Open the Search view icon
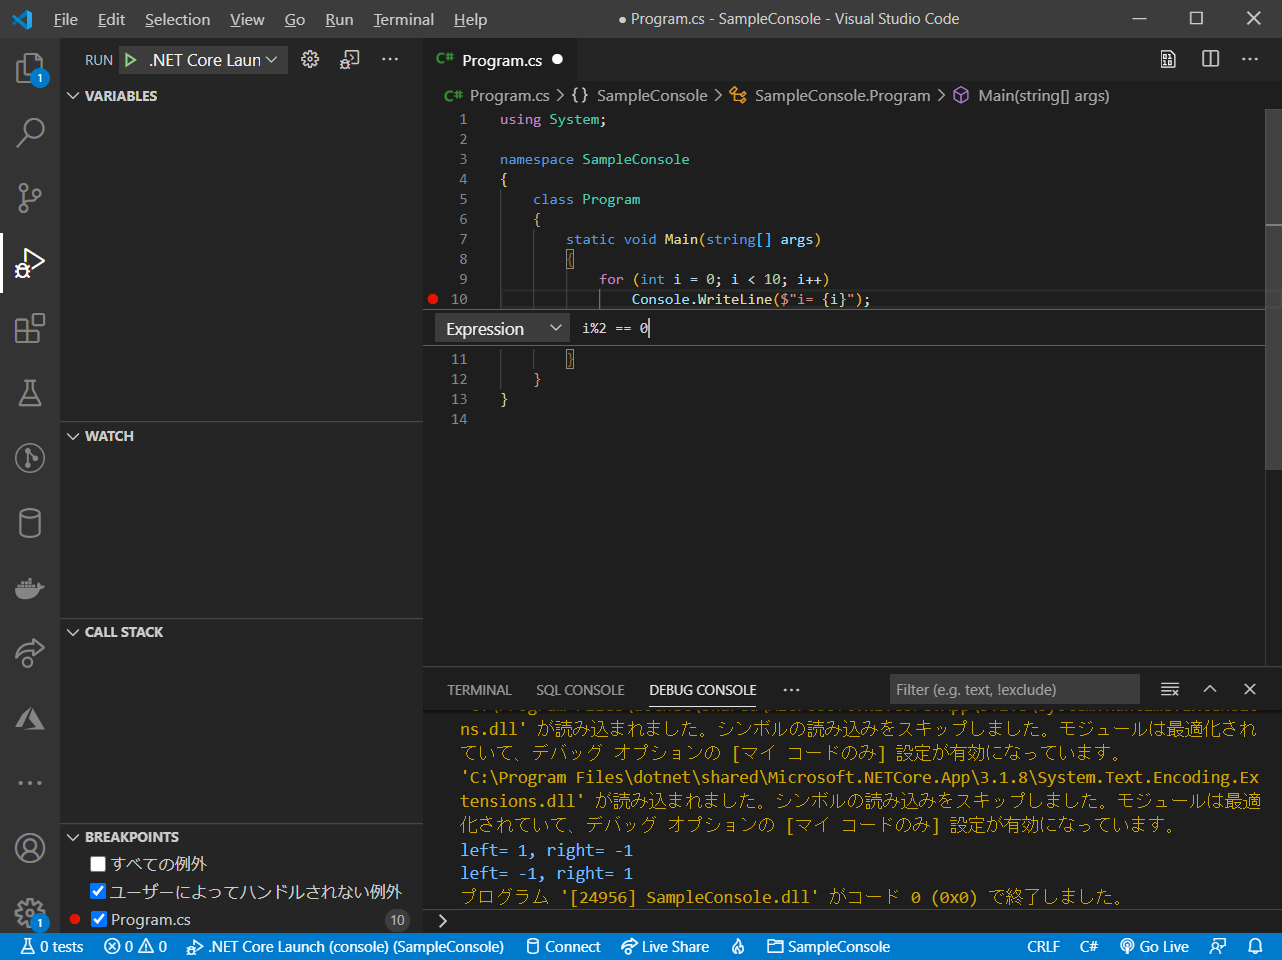The width and height of the screenshot is (1282, 960). click(30, 132)
